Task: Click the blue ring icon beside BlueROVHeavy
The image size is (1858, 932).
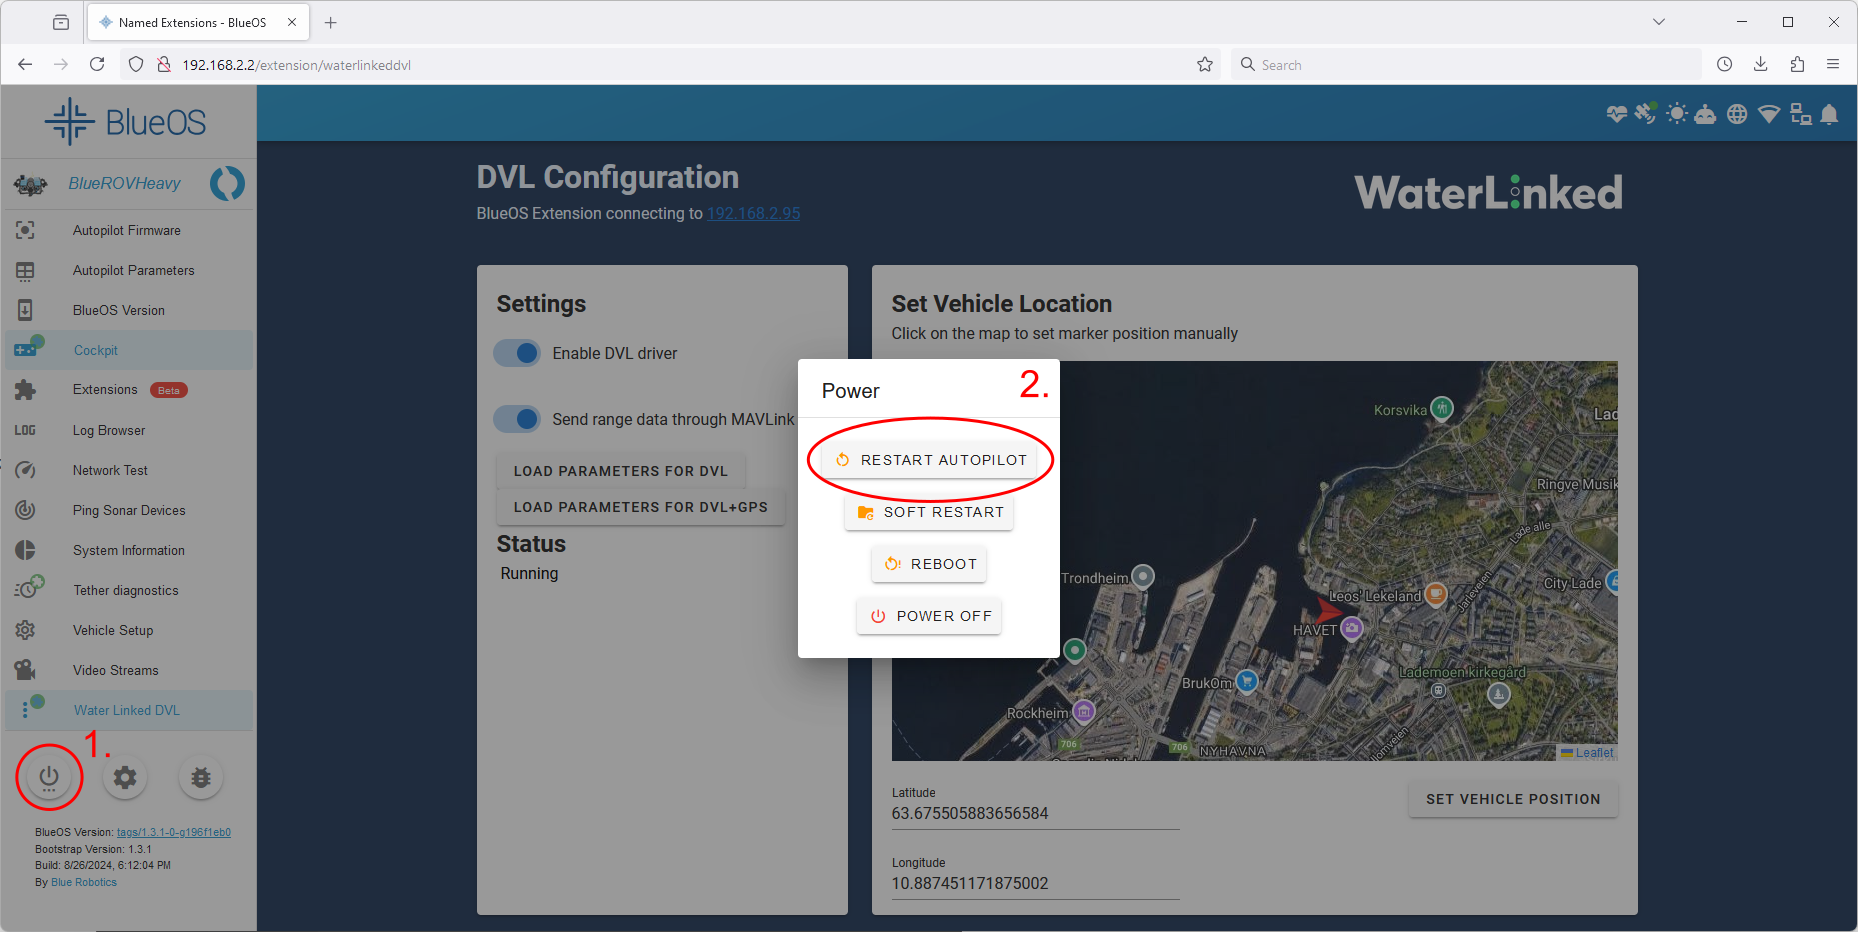Action: (x=227, y=183)
